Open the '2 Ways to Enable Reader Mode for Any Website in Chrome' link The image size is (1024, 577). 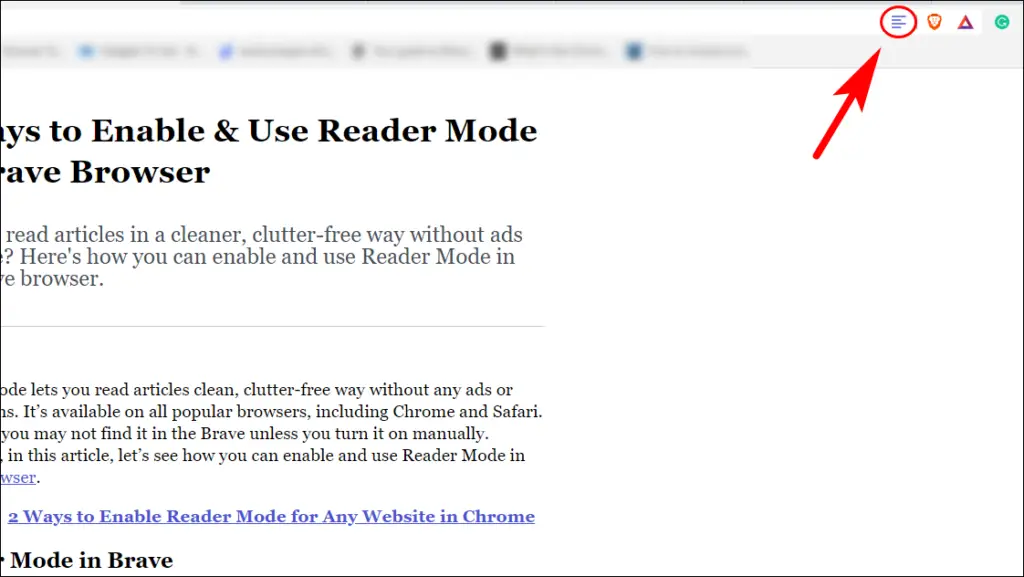pyautogui.click(x=271, y=516)
